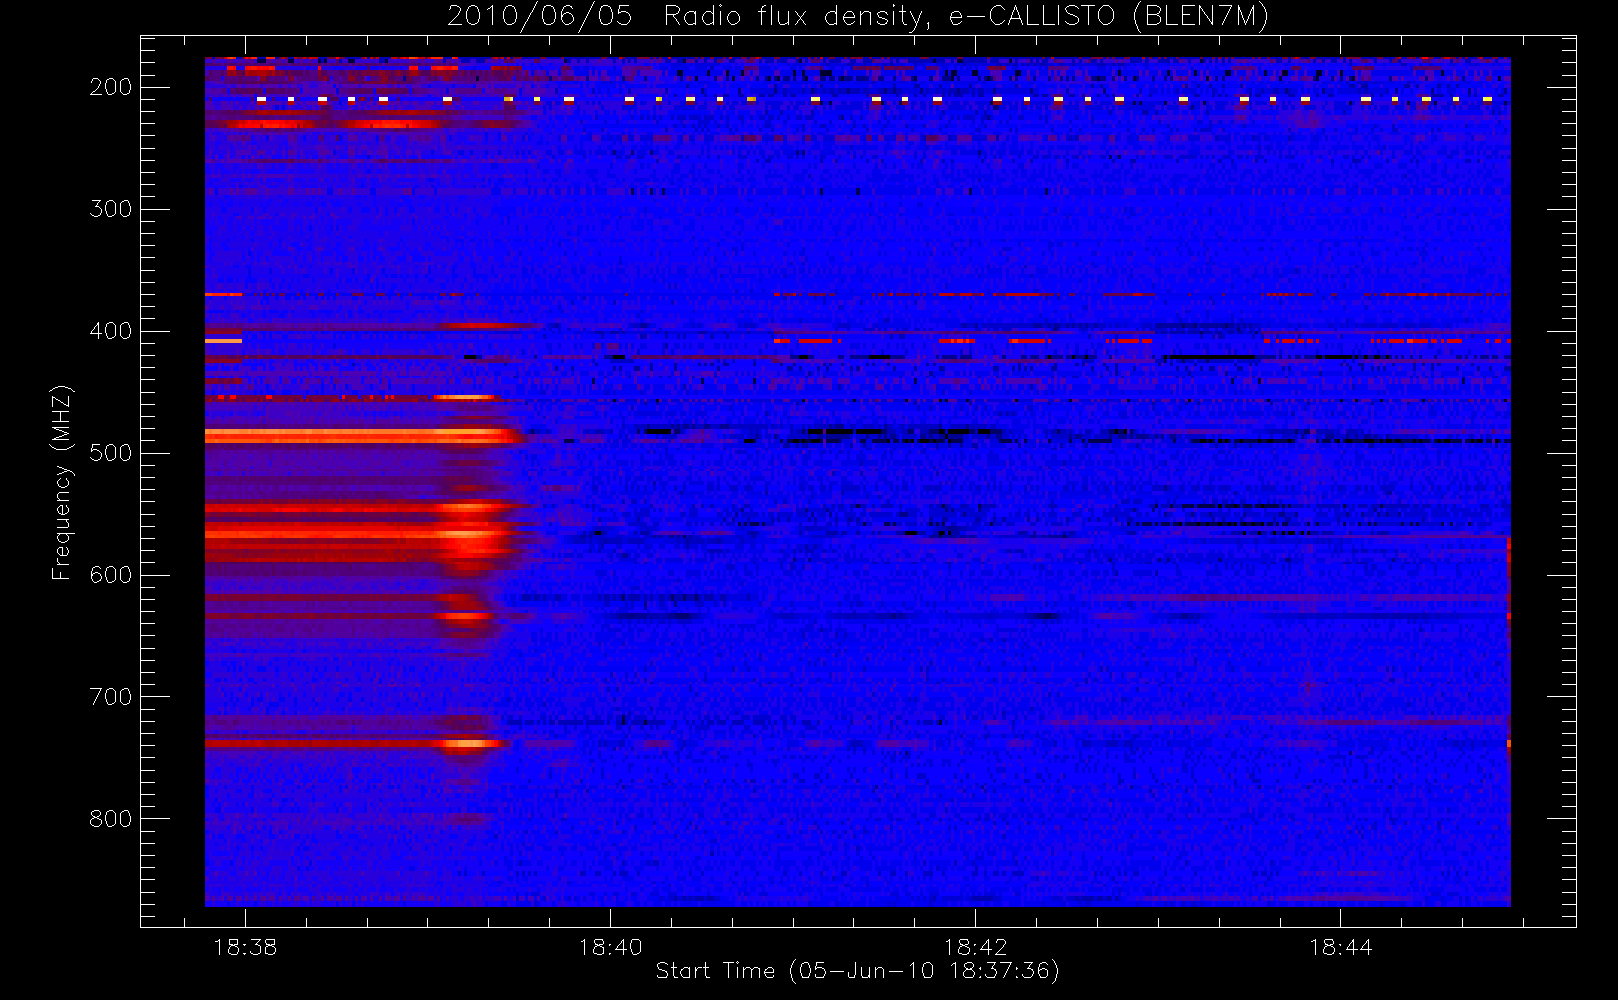Click the 18:38 time tick label
The width and height of the screenshot is (1618, 1000).
click(245, 947)
